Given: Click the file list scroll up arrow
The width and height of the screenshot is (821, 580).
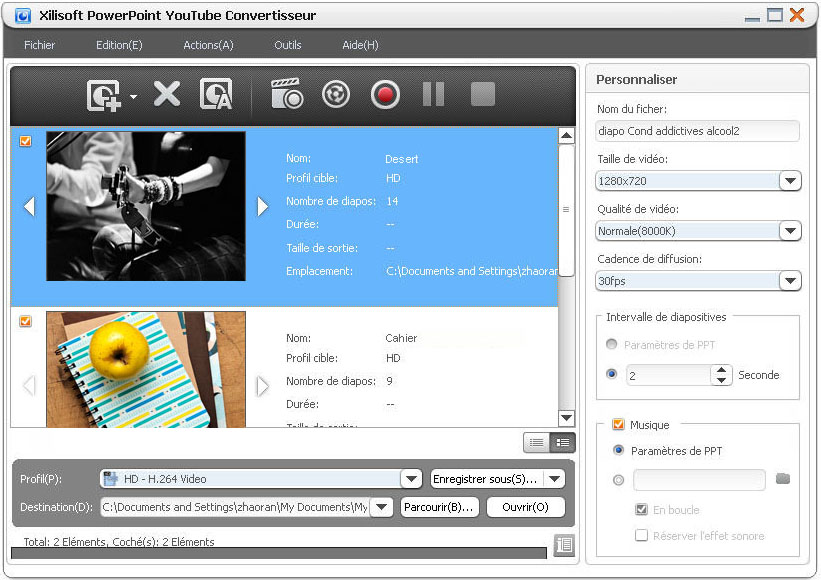Looking at the screenshot, I should click(566, 136).
